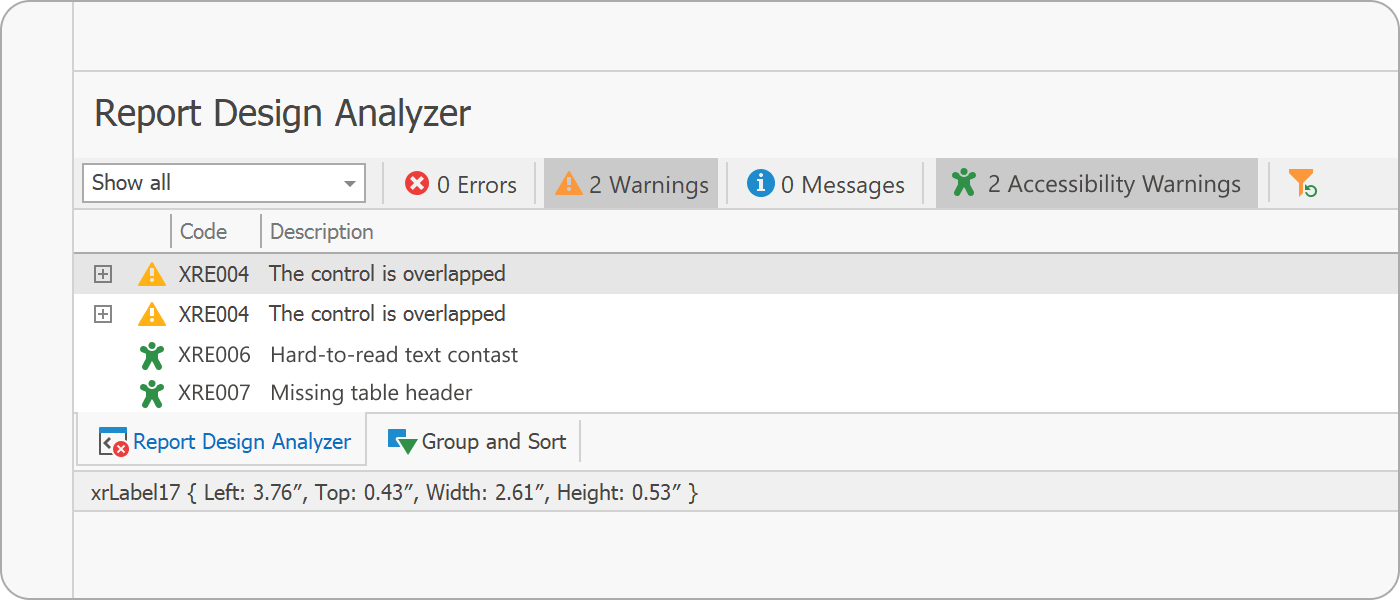Click the green accessibility figure icon in the filter bar
The image size is (1400, 600).
[x=964, y=183]
